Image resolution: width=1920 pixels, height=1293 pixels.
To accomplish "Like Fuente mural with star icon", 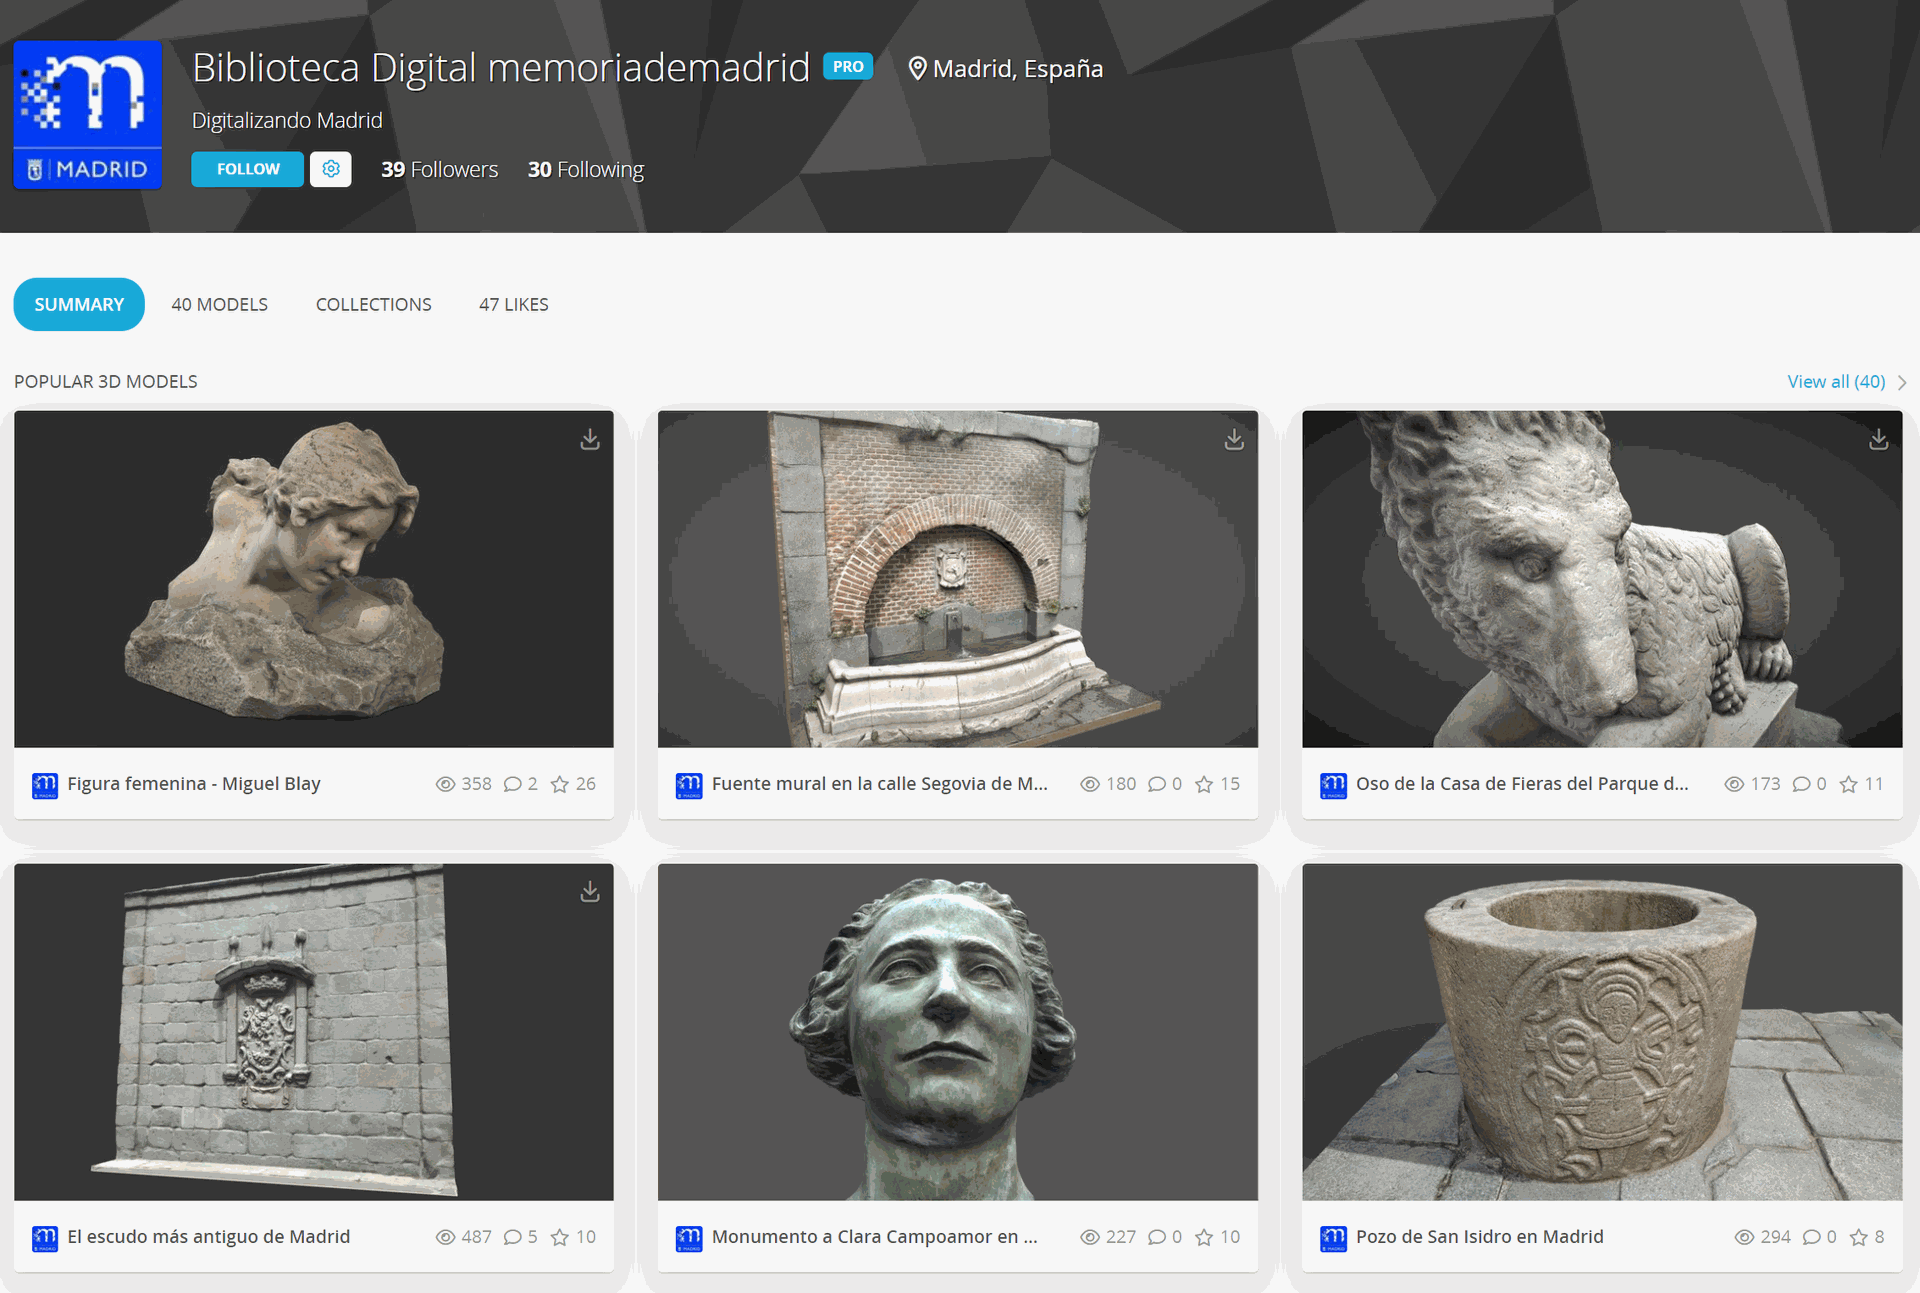I will tap(1204, 784).
